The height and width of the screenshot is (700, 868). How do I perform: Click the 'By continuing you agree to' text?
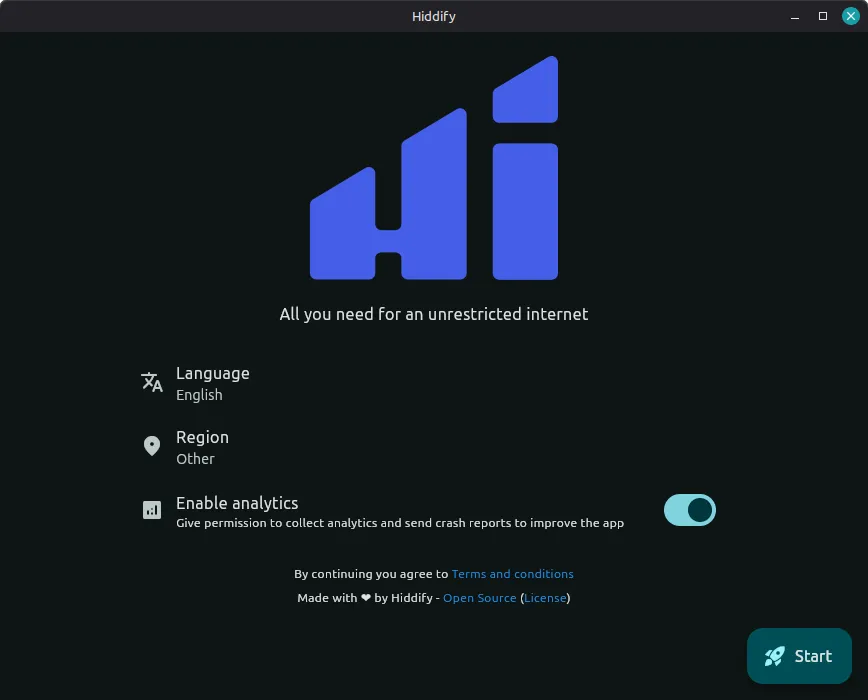coord(371,574)
